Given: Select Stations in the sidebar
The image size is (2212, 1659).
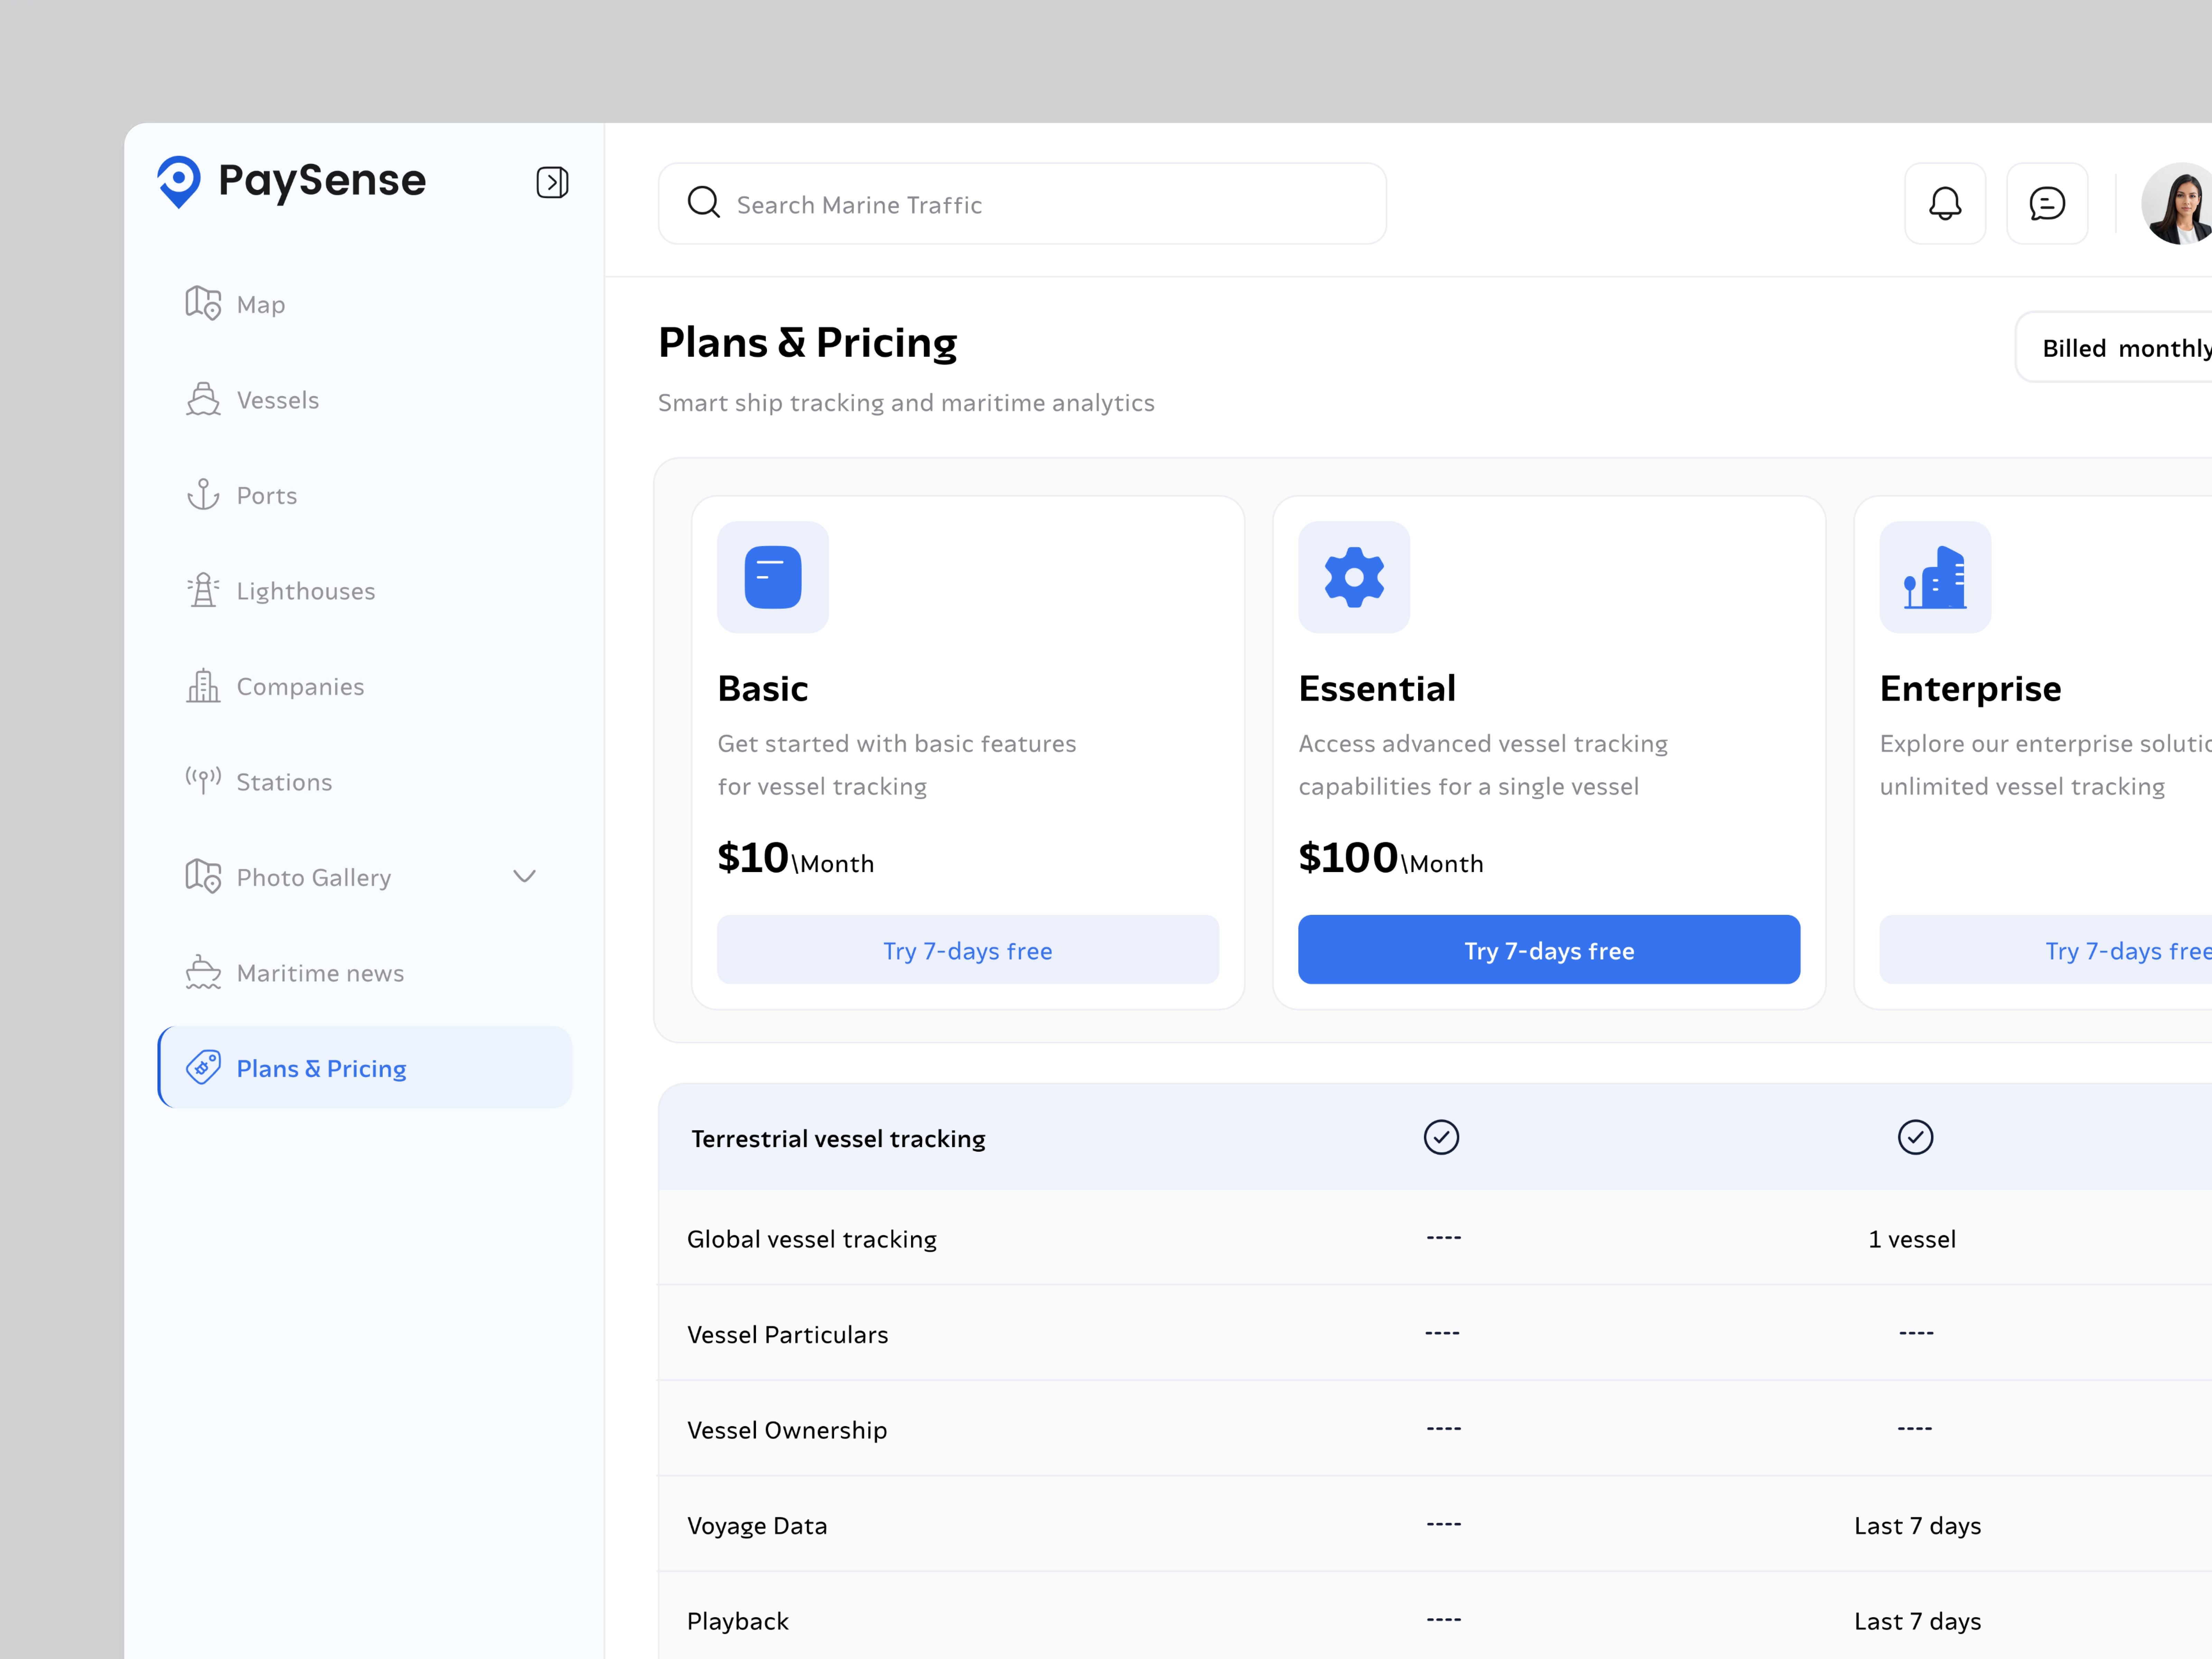Looking at the screenshot, I should pyautogui.click(x=365, y=781).
